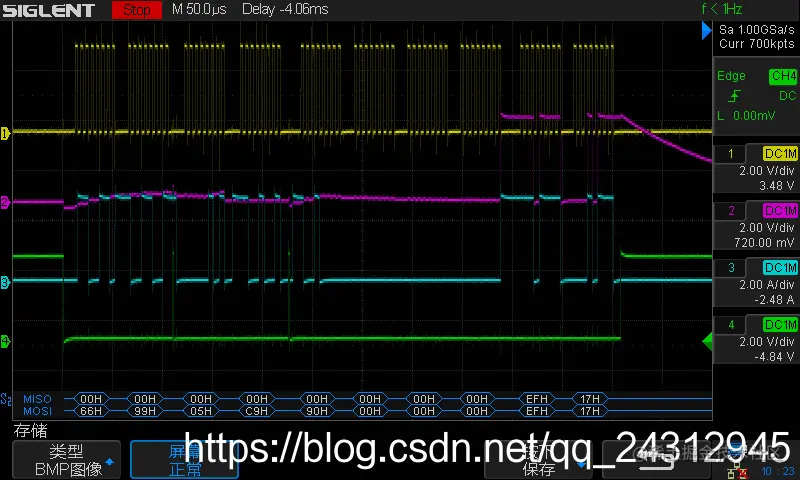
Task: Select the 3.48 V offset of channel 1
Action: [778, 186]
